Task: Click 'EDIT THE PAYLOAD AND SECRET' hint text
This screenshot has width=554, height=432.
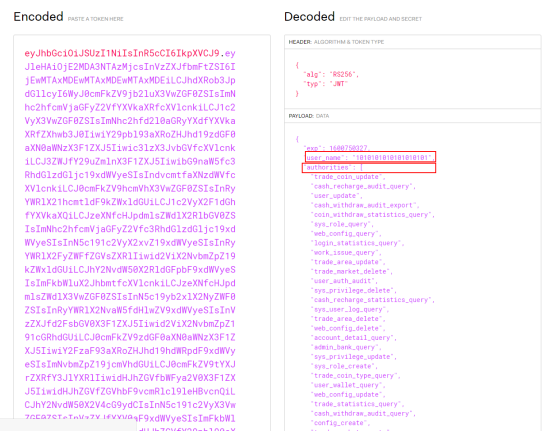Action: point(381,19)
